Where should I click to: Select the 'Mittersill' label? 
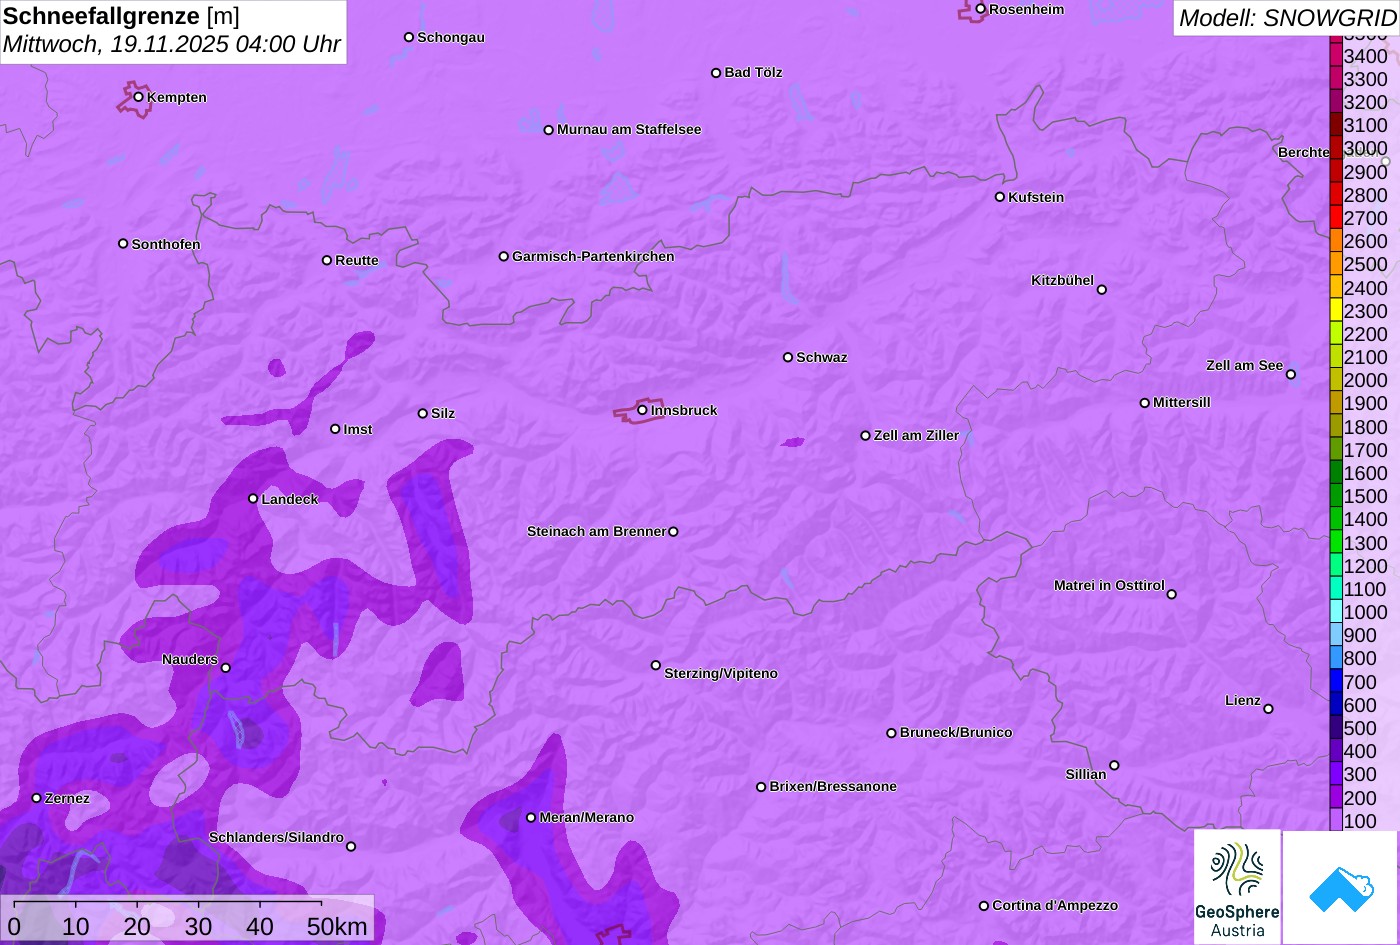point(1182,403)
